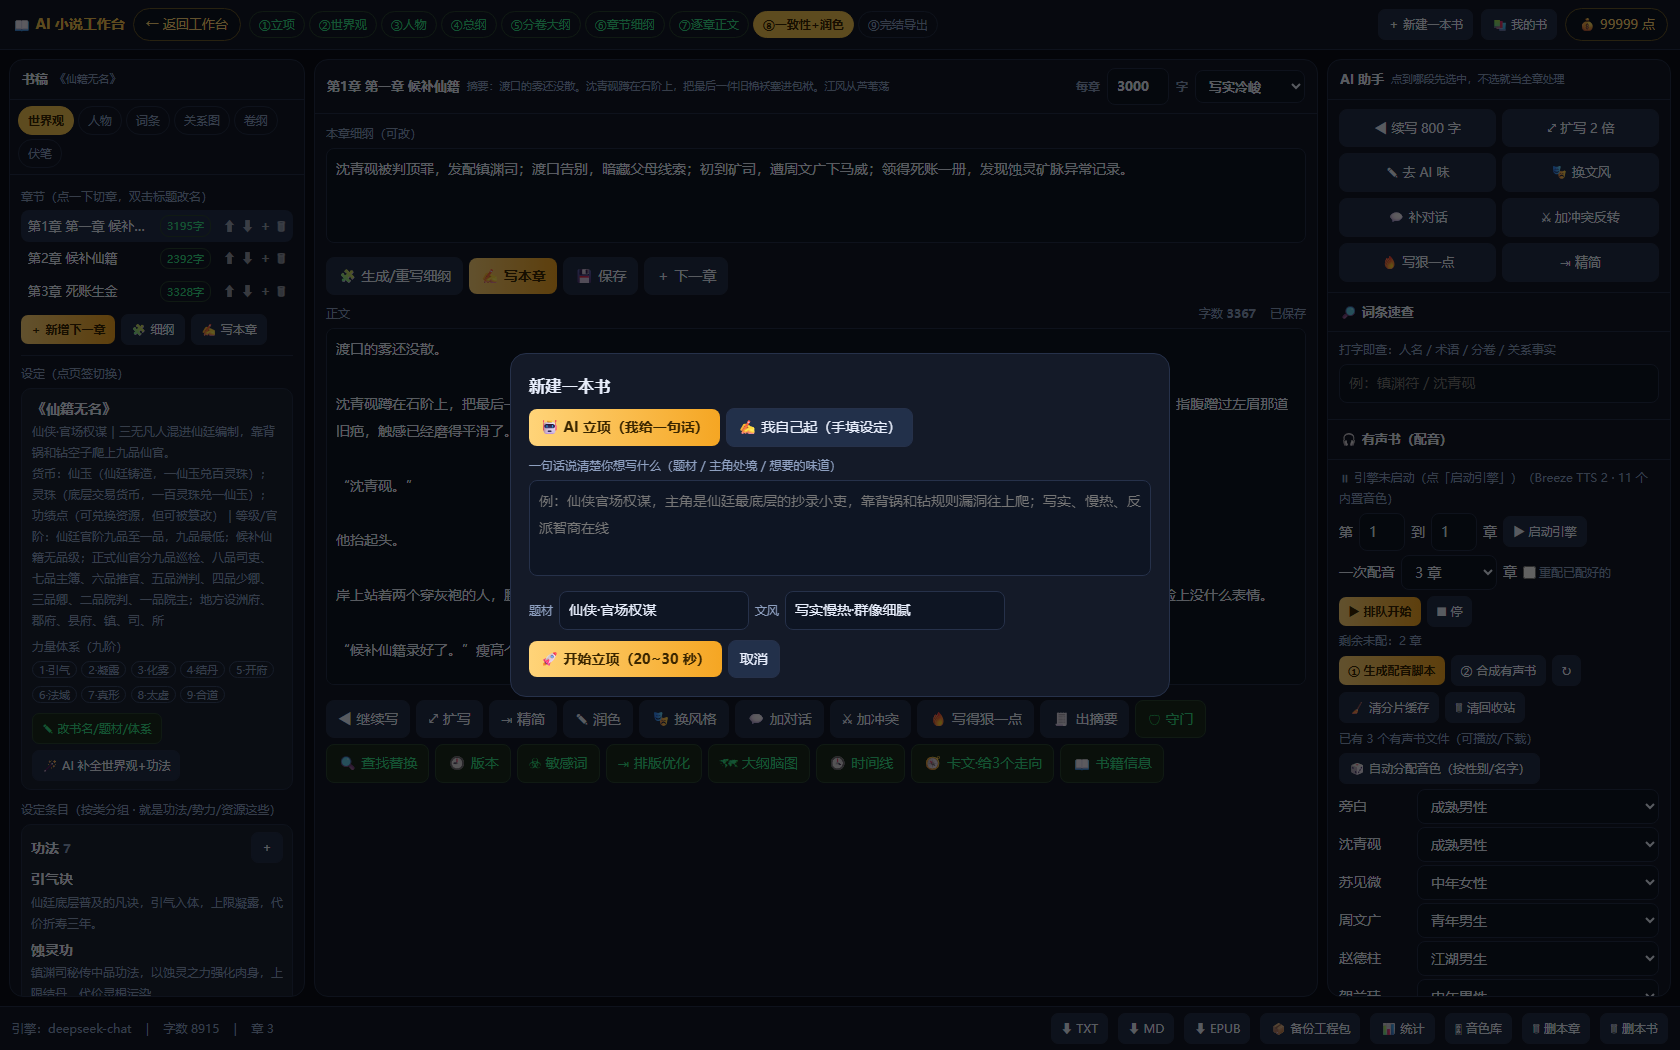Switch to the ①立项 step tab

[277, 25]
